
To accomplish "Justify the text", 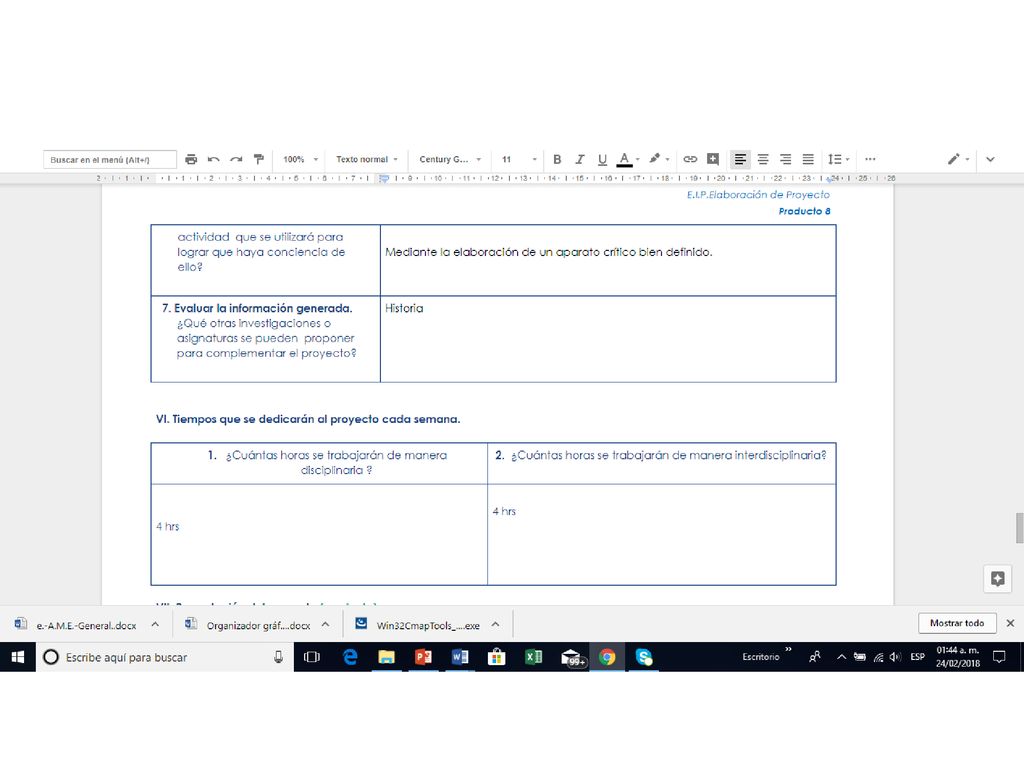I will tap(808, 159).
